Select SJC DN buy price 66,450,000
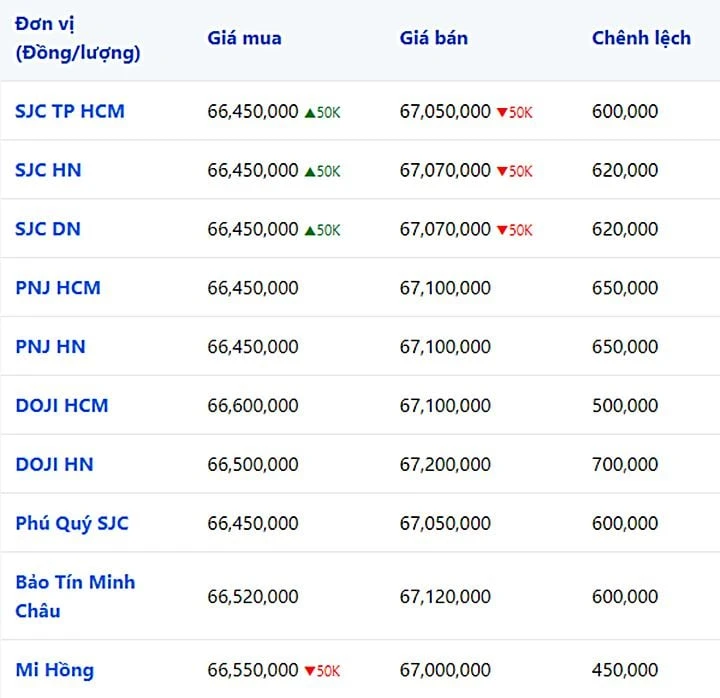The width and height of the screenshot is (720, 698). pyautogui.click(x=253, y=229)
